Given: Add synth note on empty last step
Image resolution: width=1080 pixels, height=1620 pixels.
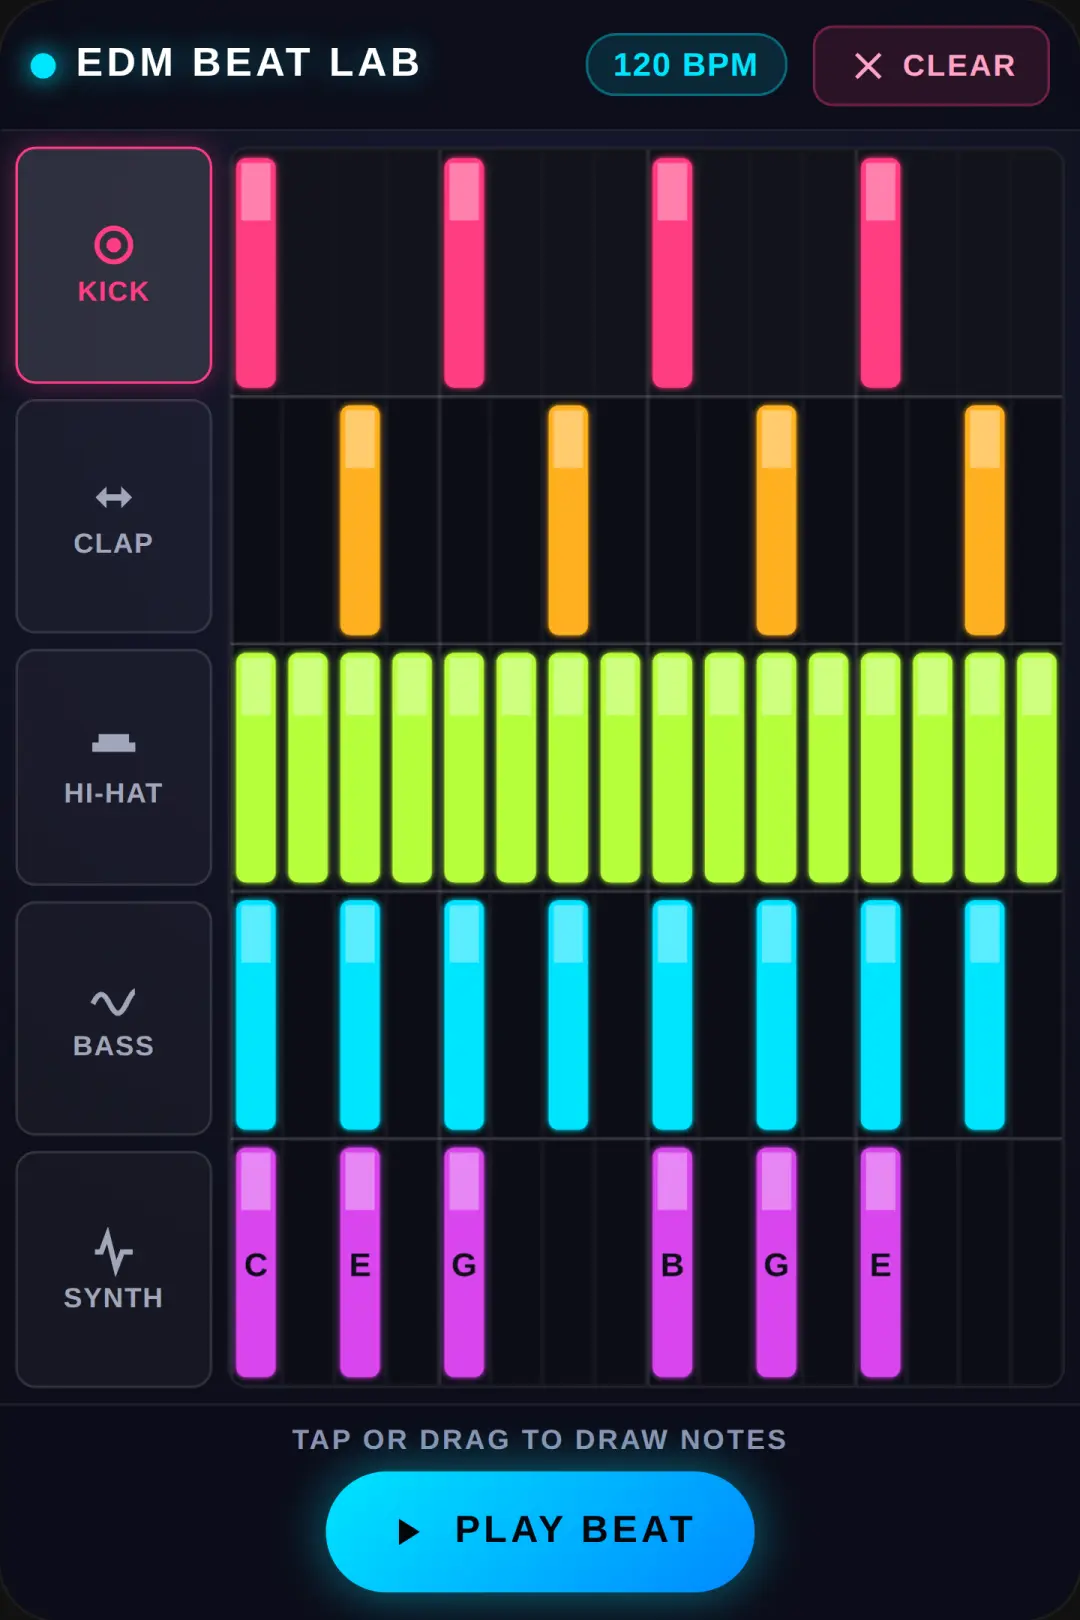Looking at the screenshot, I should (x=1036, y=1263).
